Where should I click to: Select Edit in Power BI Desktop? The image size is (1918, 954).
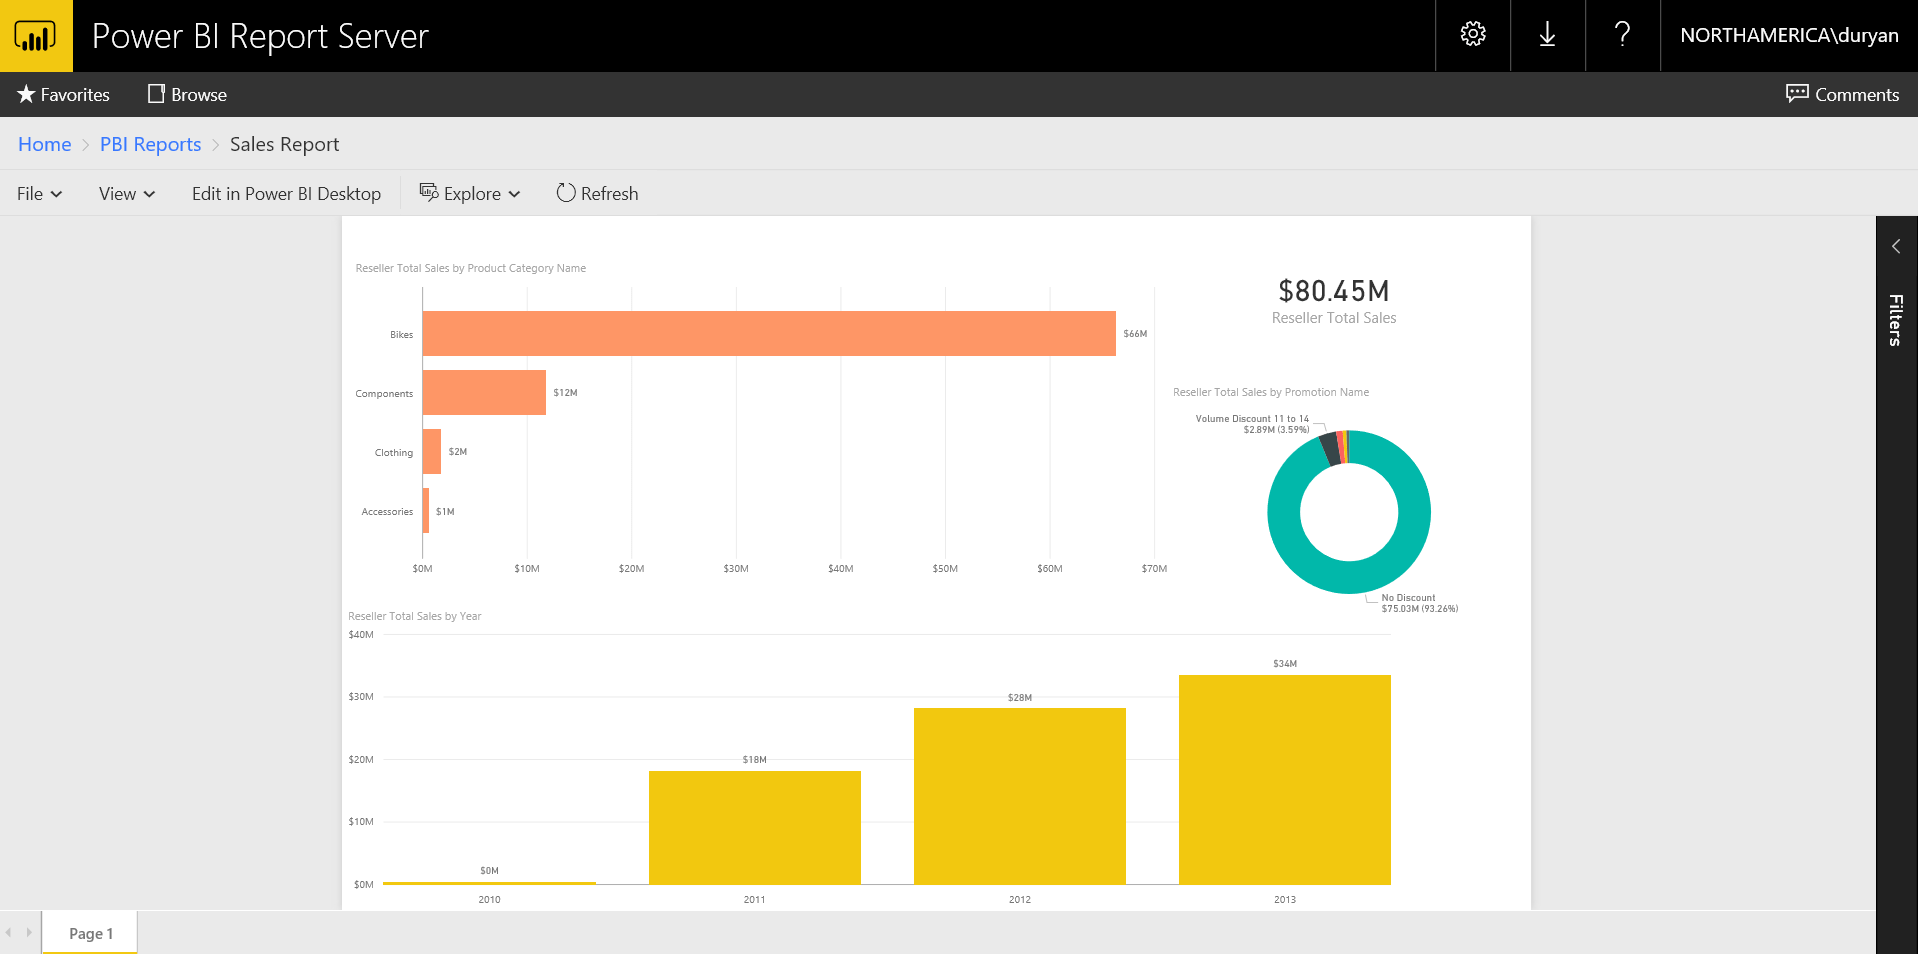click(x=286, y=193)
